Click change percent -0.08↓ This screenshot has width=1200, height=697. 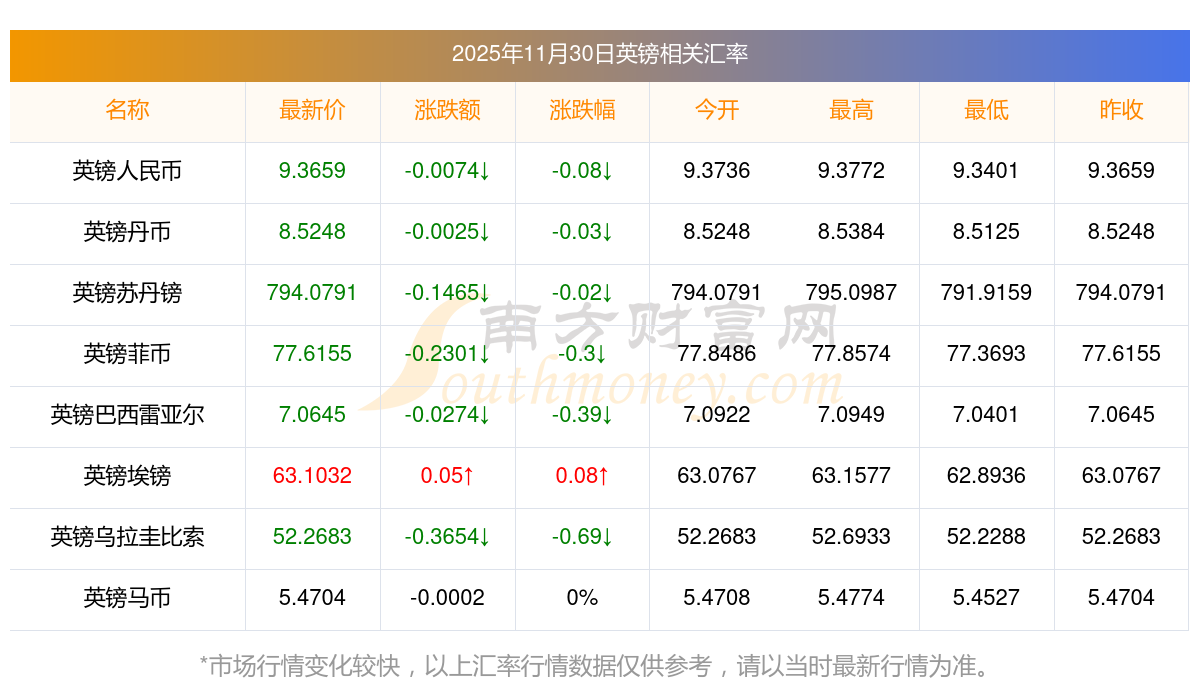[x=582, y=171]
